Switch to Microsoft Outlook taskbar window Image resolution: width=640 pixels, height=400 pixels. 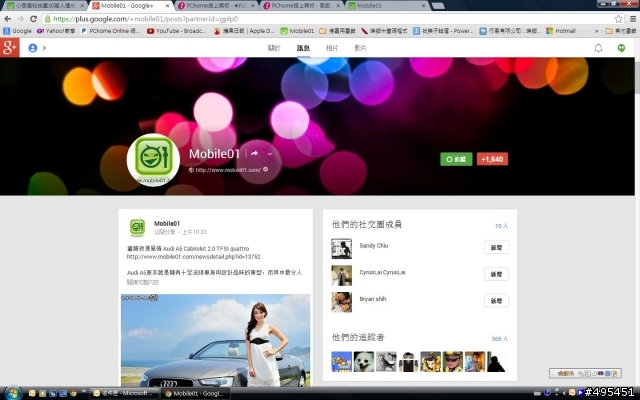click(x=123, y=393)
